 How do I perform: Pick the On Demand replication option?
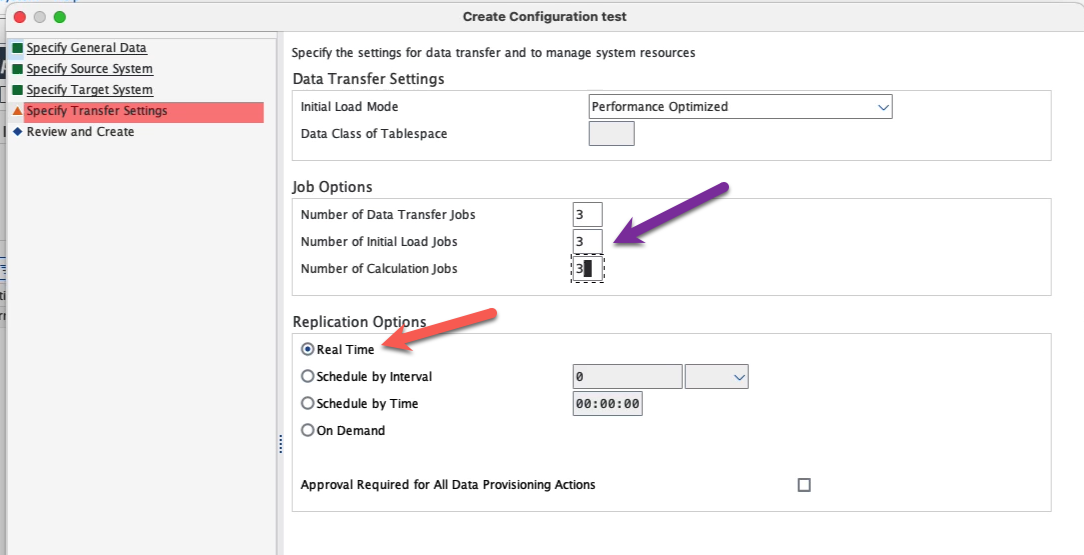tap(308, 431)
